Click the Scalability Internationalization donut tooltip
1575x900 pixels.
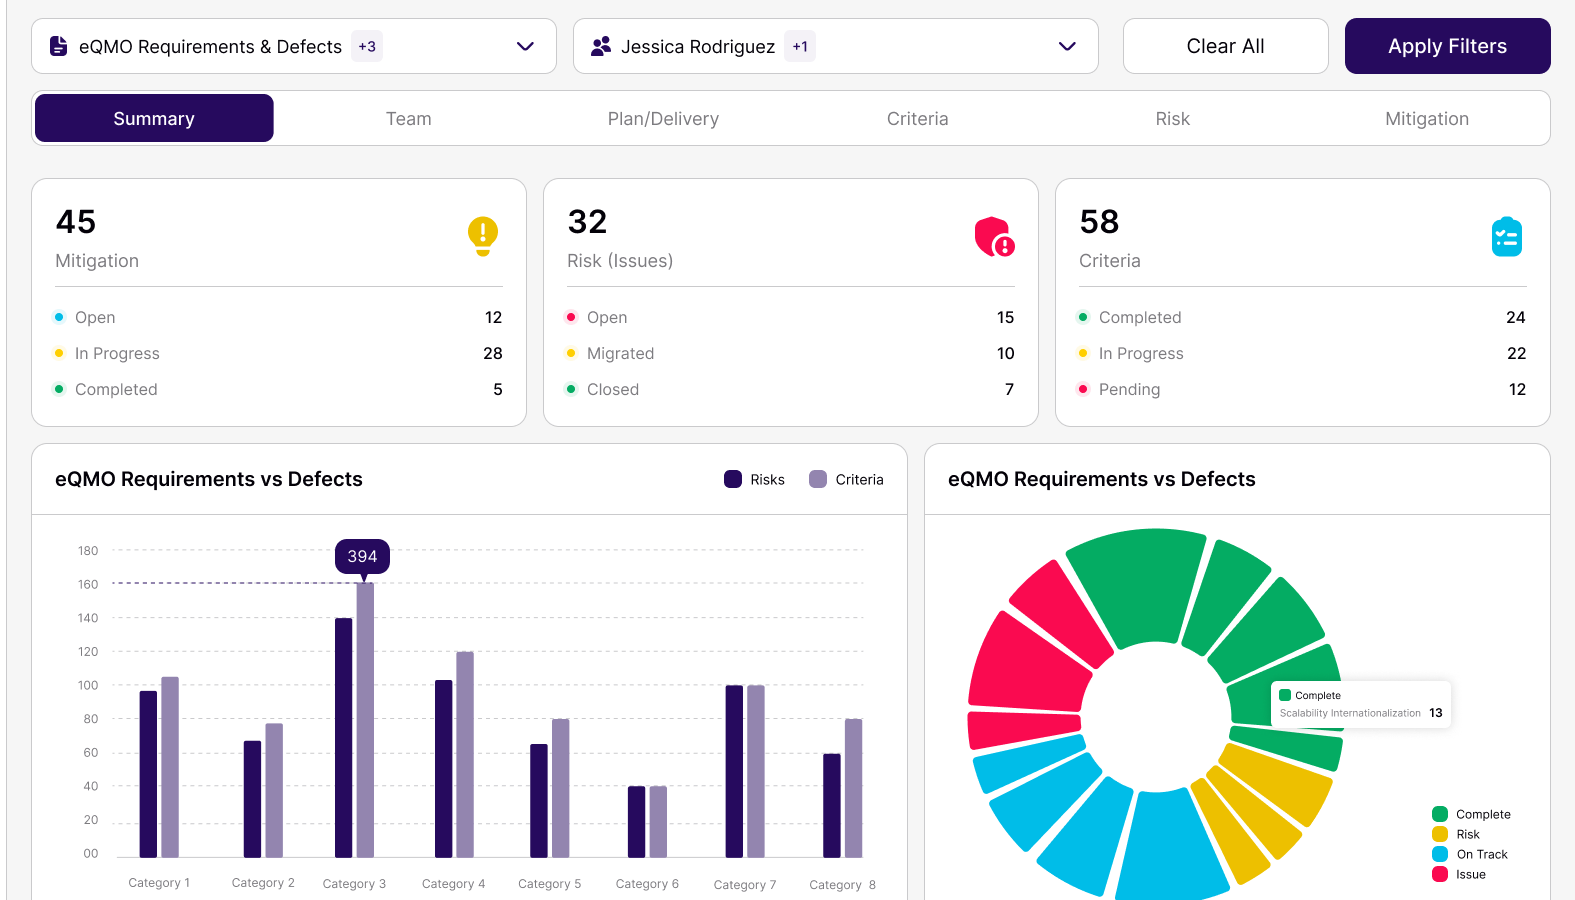pyautogui.click(x=1361, y=704)
